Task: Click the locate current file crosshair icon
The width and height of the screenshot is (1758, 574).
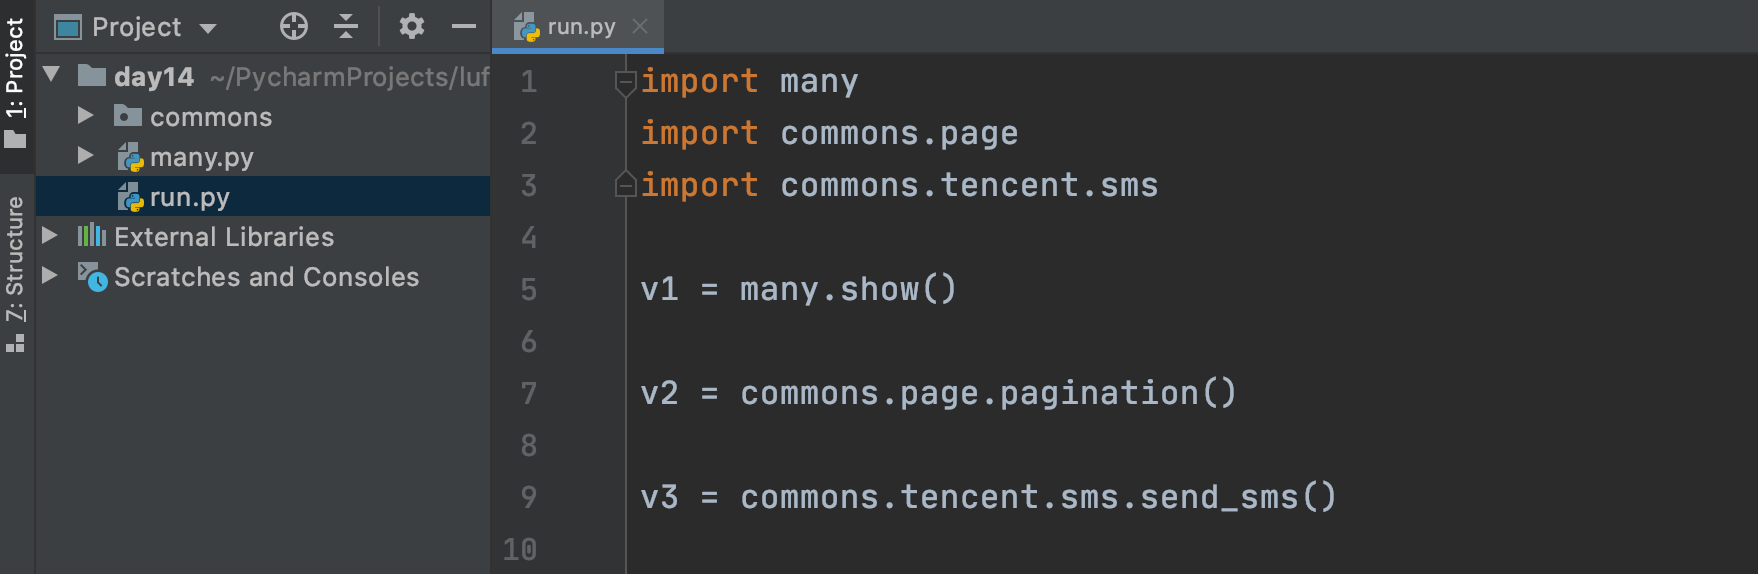Action: tap(294, 26)
